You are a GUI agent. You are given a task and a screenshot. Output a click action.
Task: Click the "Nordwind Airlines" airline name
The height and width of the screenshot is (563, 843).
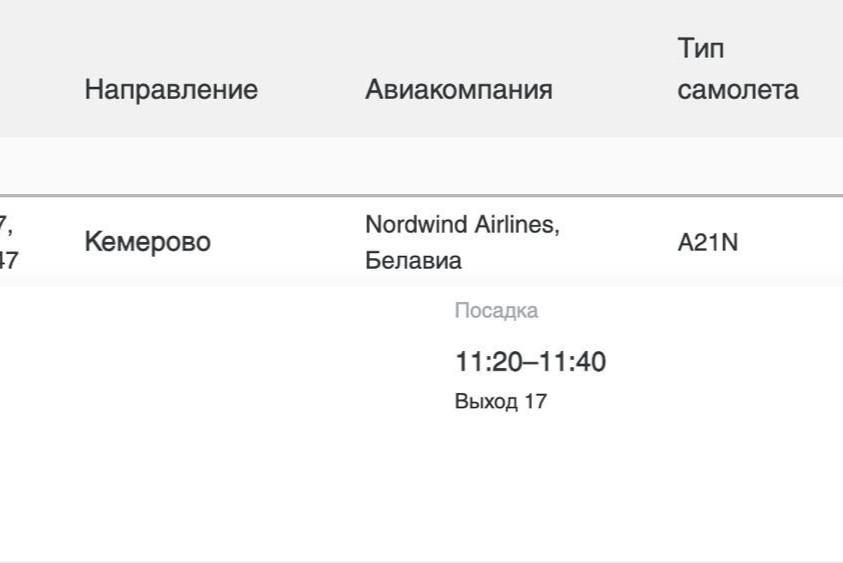click(x=460, y=225)
